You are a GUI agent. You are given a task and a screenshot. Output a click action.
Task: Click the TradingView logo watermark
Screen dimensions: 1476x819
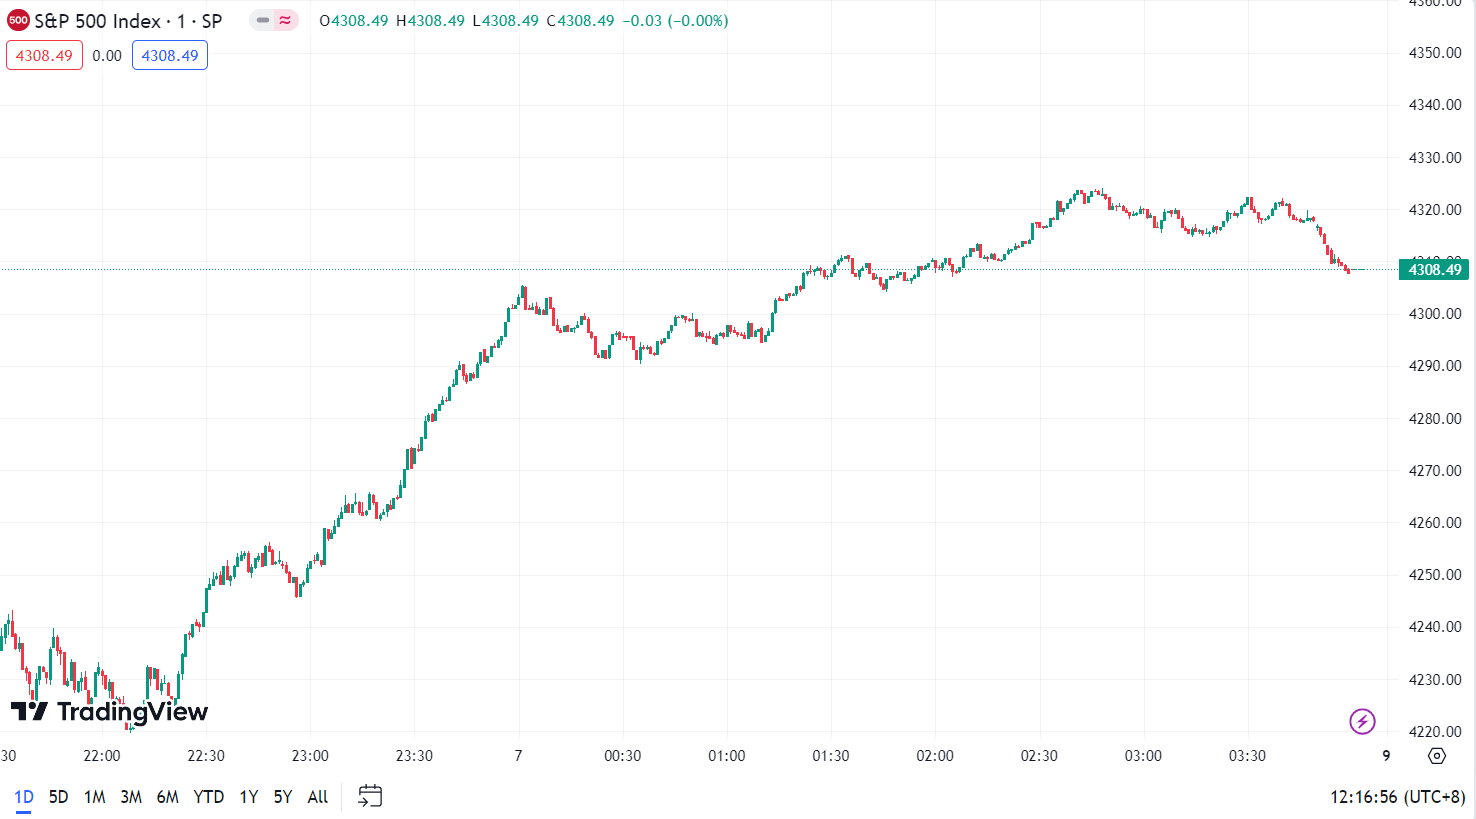(x=109, y=712)
